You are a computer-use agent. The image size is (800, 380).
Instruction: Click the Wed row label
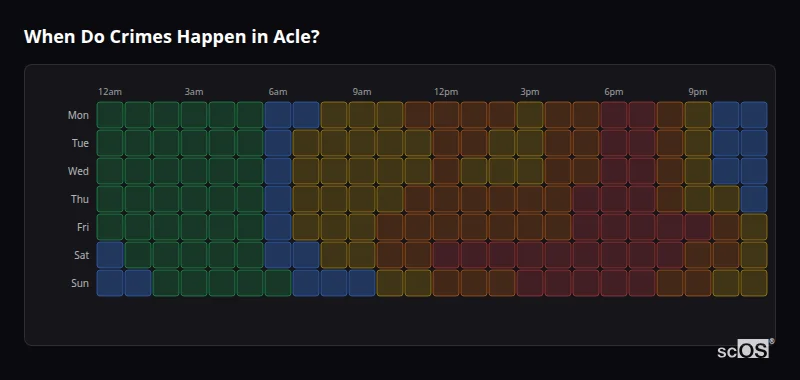point(78,171)
